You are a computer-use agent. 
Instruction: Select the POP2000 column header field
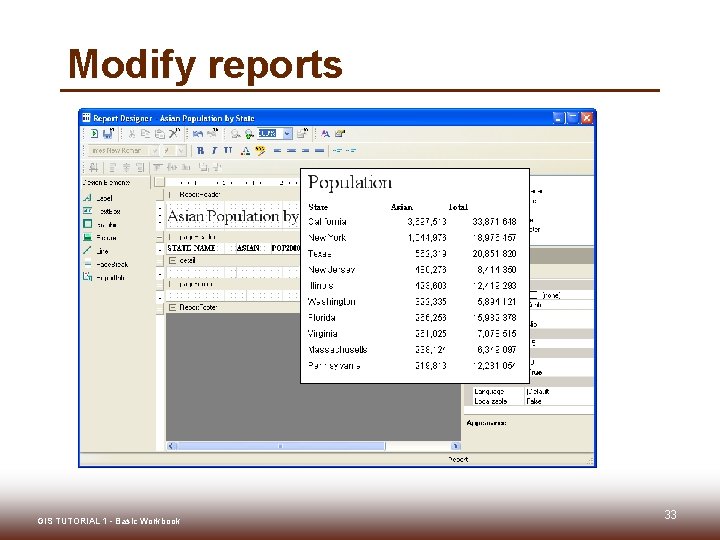click(x=285, y=248)
